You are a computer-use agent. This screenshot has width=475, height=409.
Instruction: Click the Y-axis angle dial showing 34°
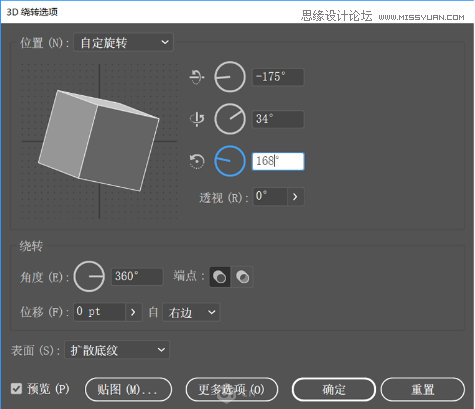click(x=230, y=119)
